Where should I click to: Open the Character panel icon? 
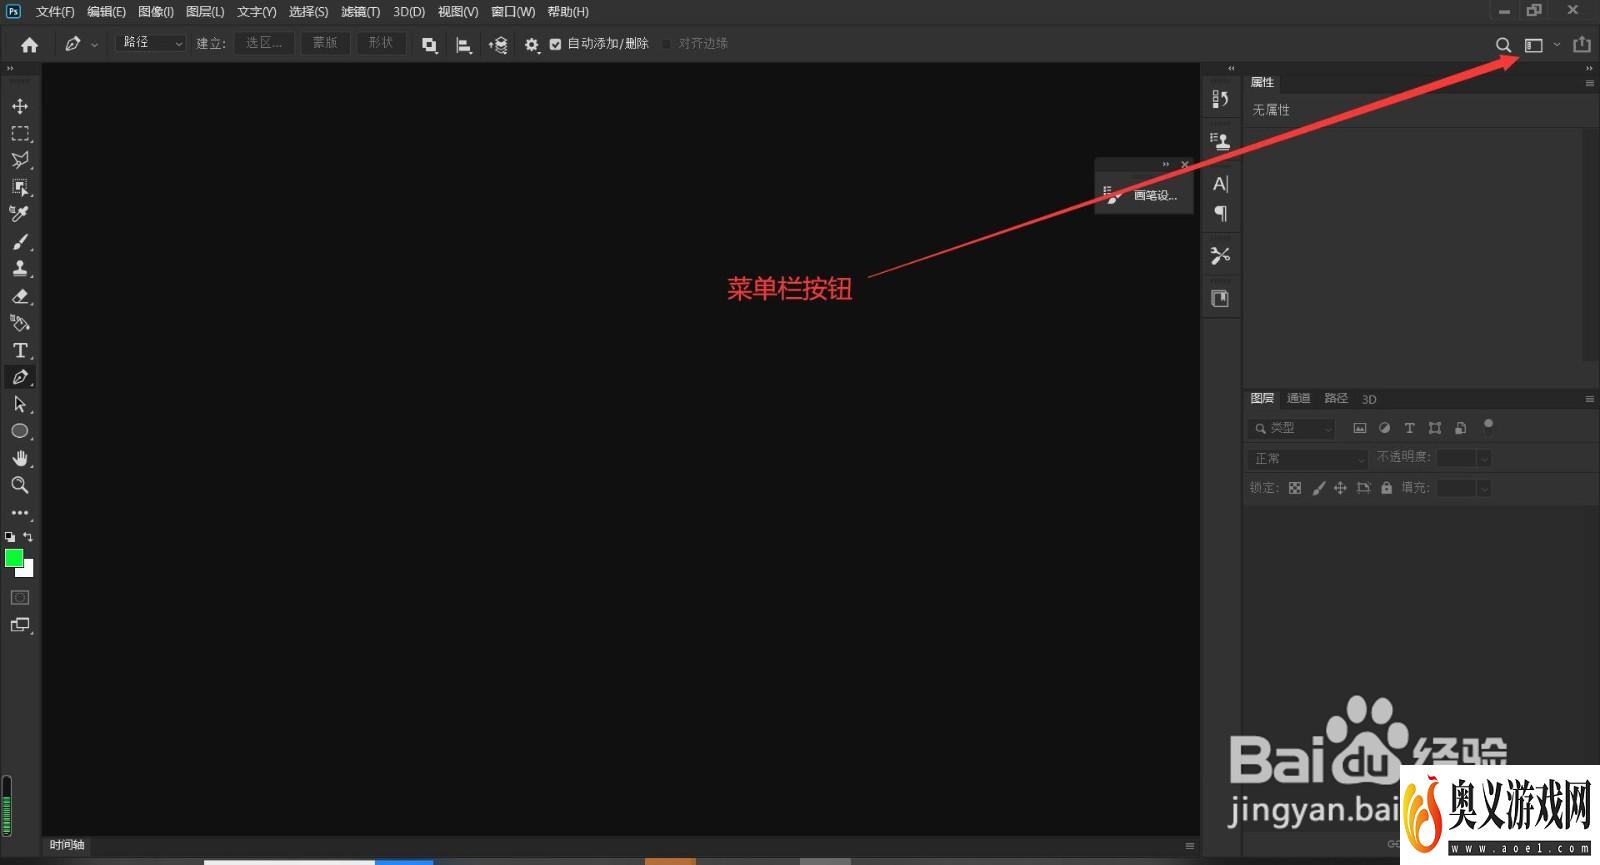(x=1220, y=184)
